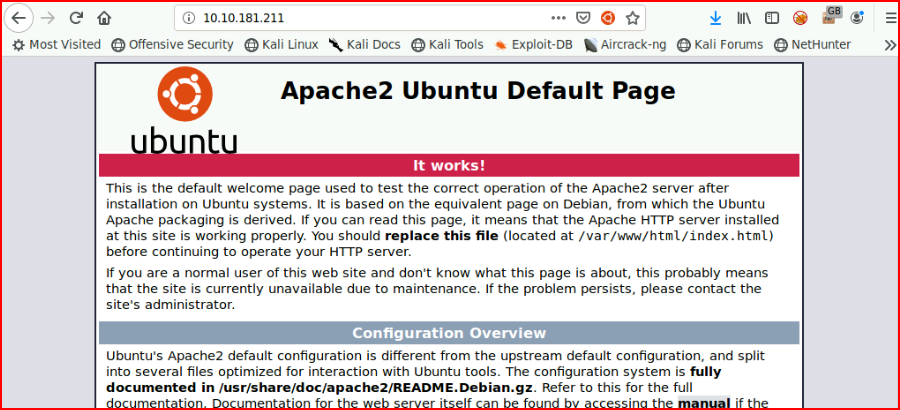The height and width of the screenshot is (410, 900).
Task: Show more bookmarks with the chevron
Action: pyautogui.click(x=889, y=44)
